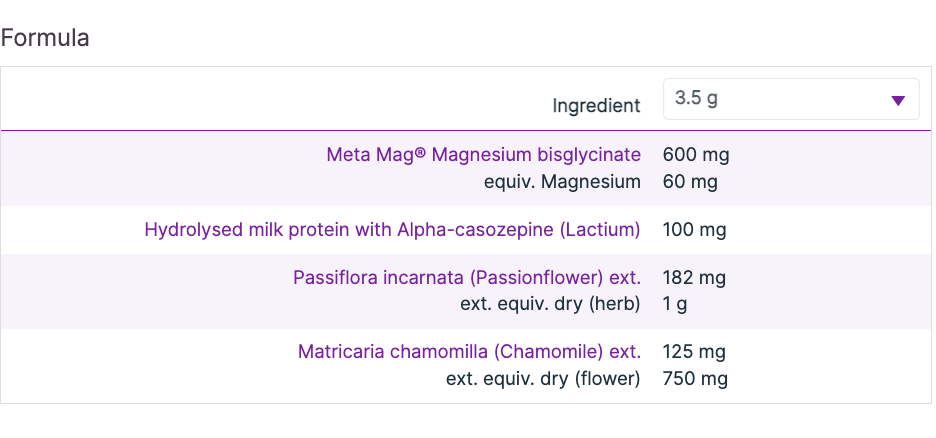Image resolution: width=936 pixels, height=438 pixels.
Task: Click the 100 mg Lactium amount
Action: coord(694,230)
